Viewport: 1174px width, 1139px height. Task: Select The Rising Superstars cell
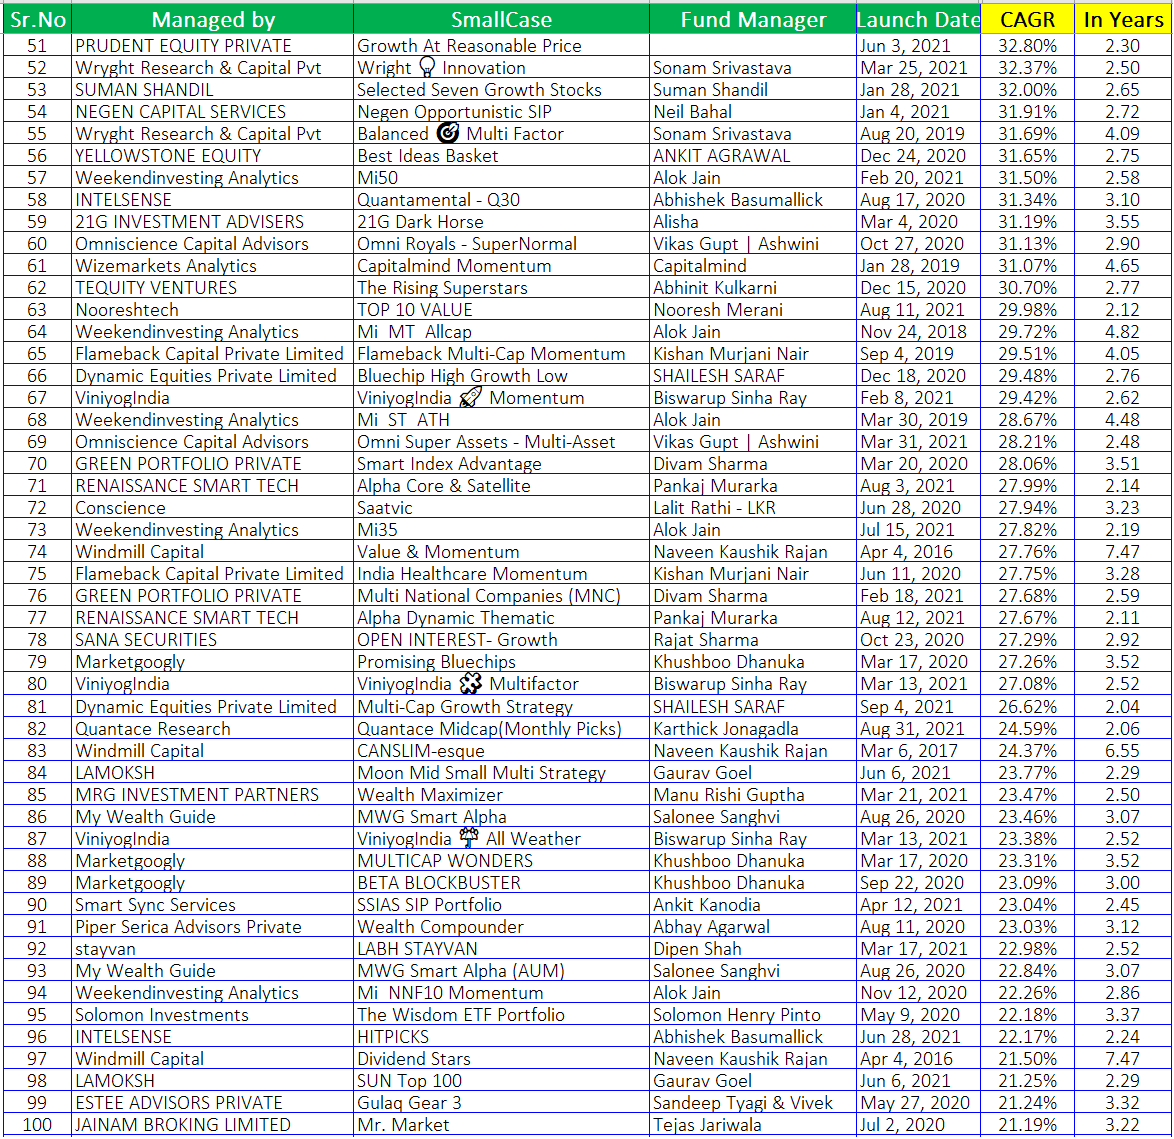[x=501, y=288]
